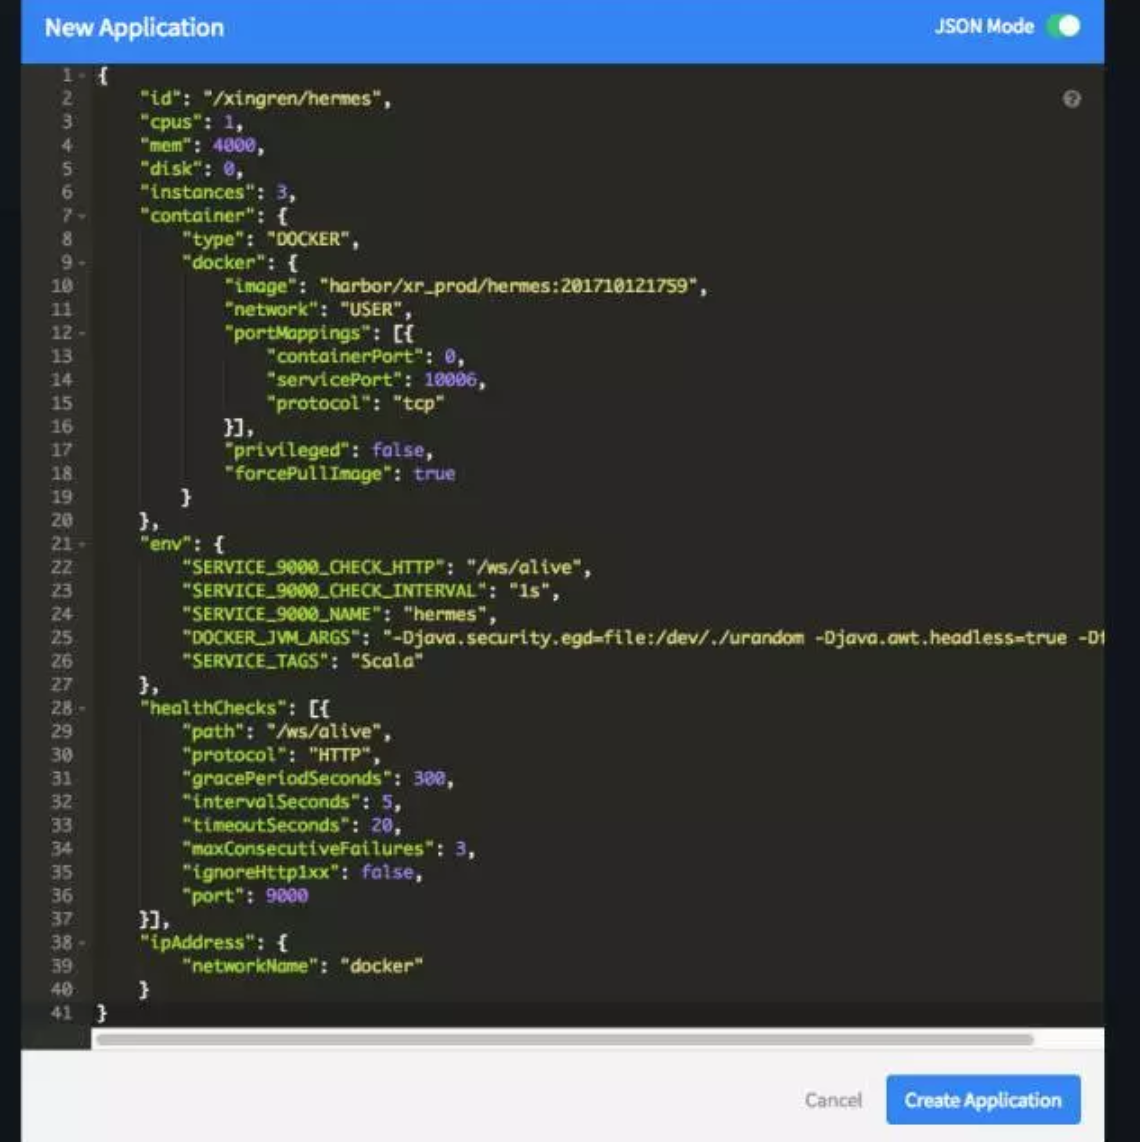Click the horizontal scrollbar under the editor
The image size is (1140, 1142).
point(564,1039)
